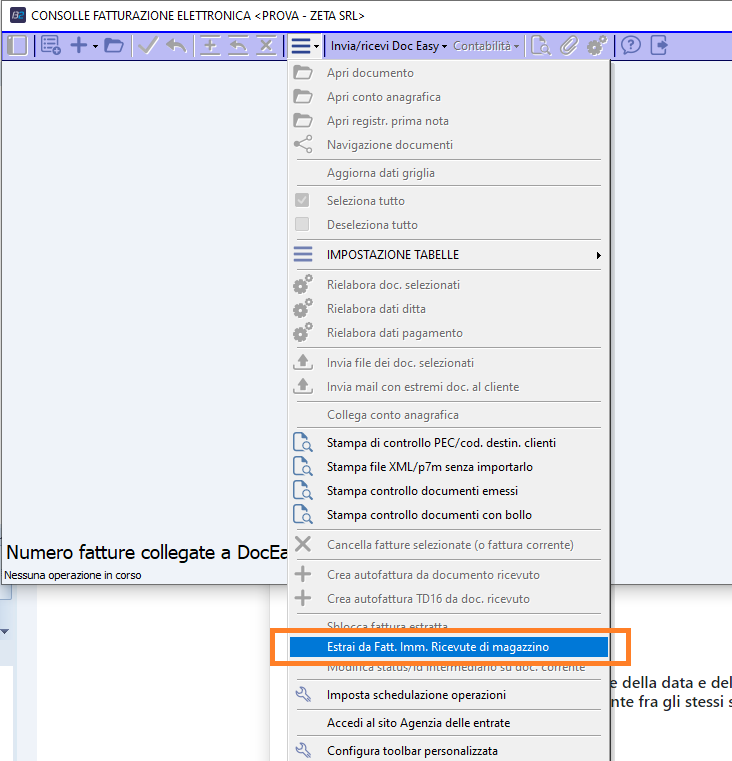Choose Accedi al sito Agenzia delle entrate
Image resolution: width=732 pixels, height=761 pixels.
449,723
